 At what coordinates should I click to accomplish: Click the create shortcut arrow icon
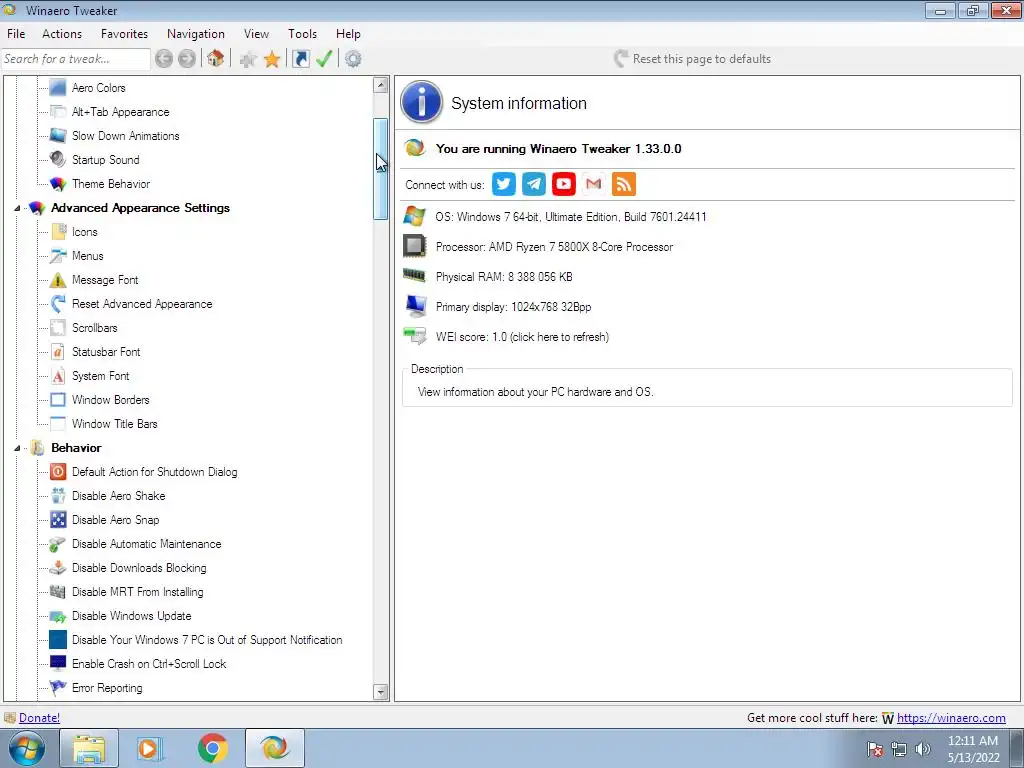300,59
